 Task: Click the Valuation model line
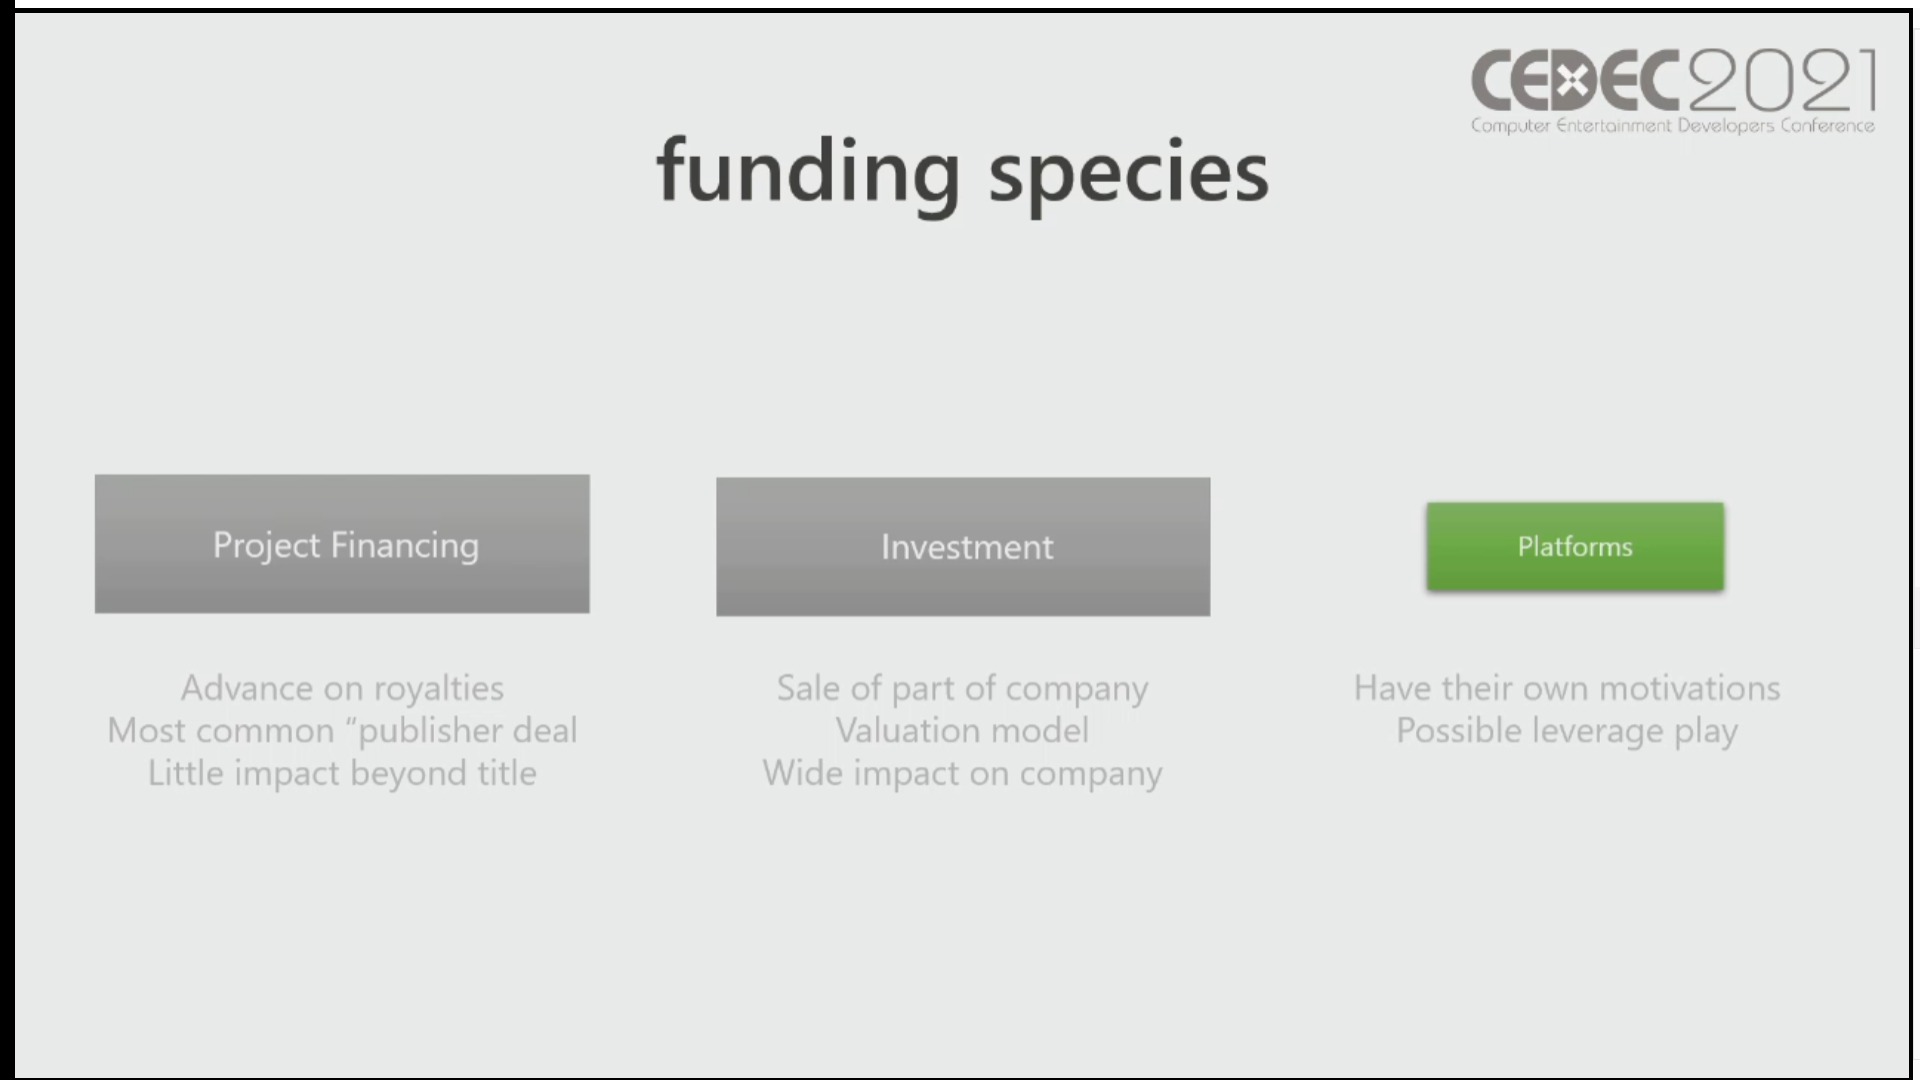tap(962, 731)
